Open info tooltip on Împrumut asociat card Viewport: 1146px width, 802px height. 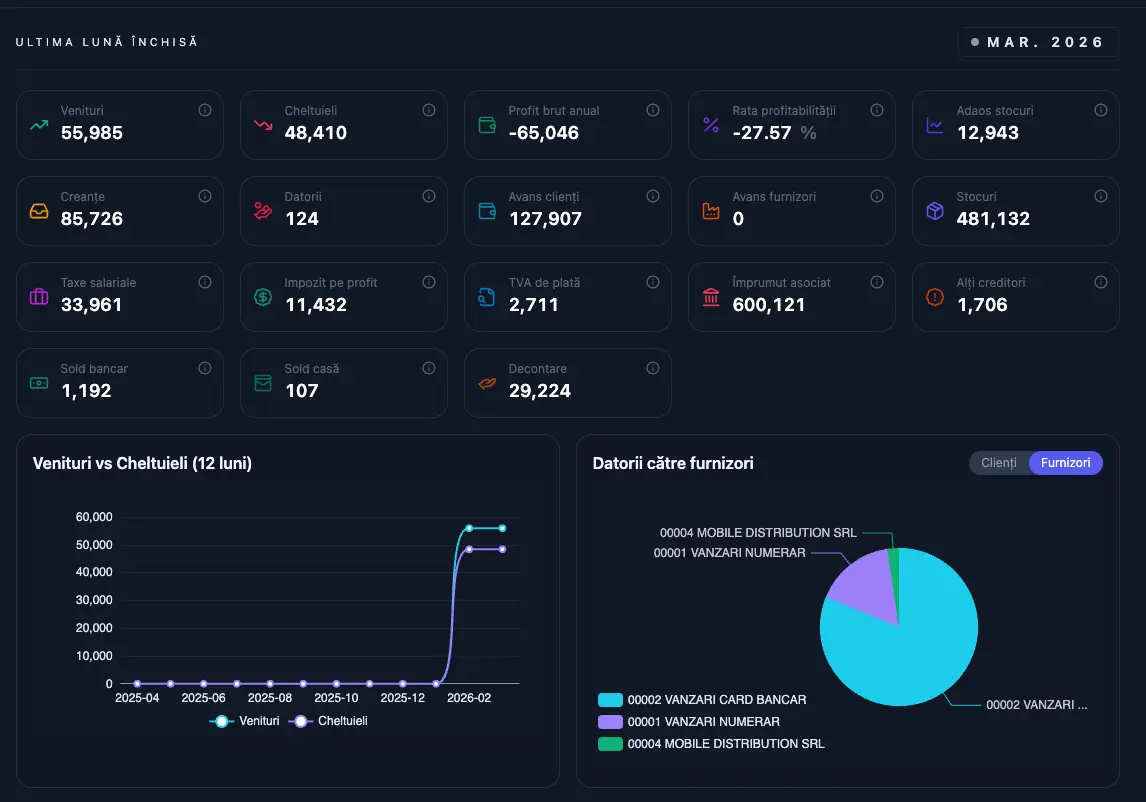[x=877, y=282]
